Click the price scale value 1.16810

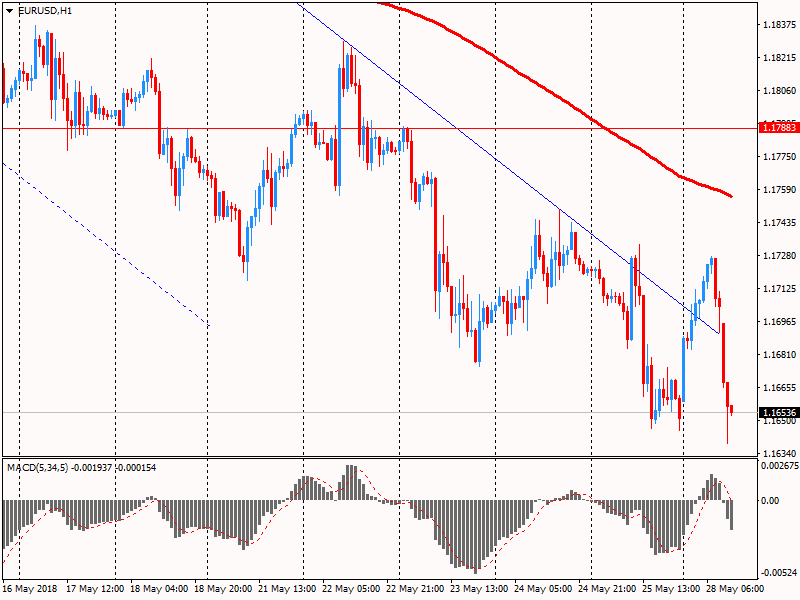(779, 355)
